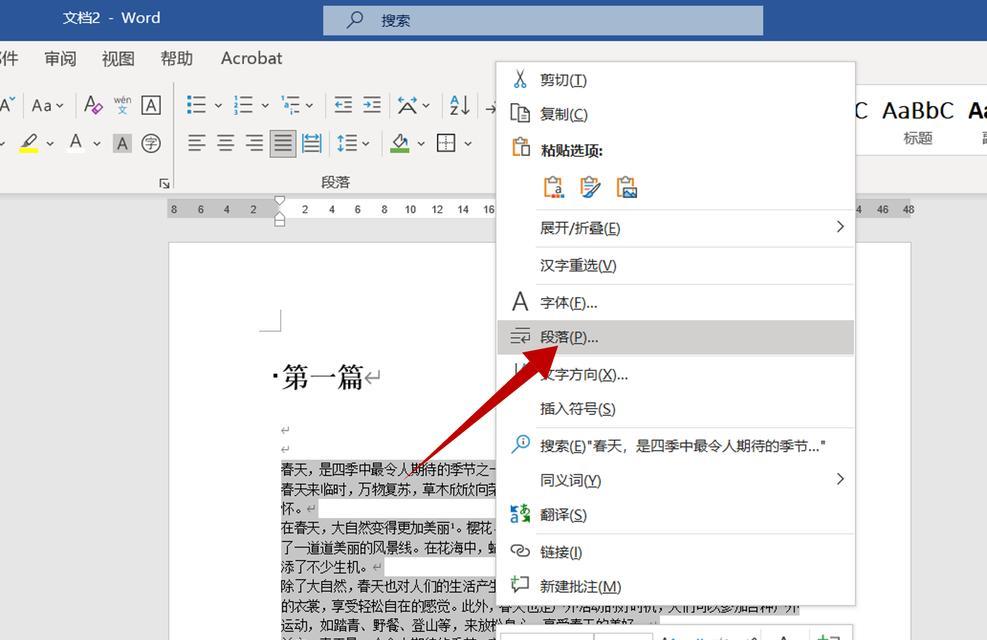Open the font color dropdown arrow

point(97,143)
